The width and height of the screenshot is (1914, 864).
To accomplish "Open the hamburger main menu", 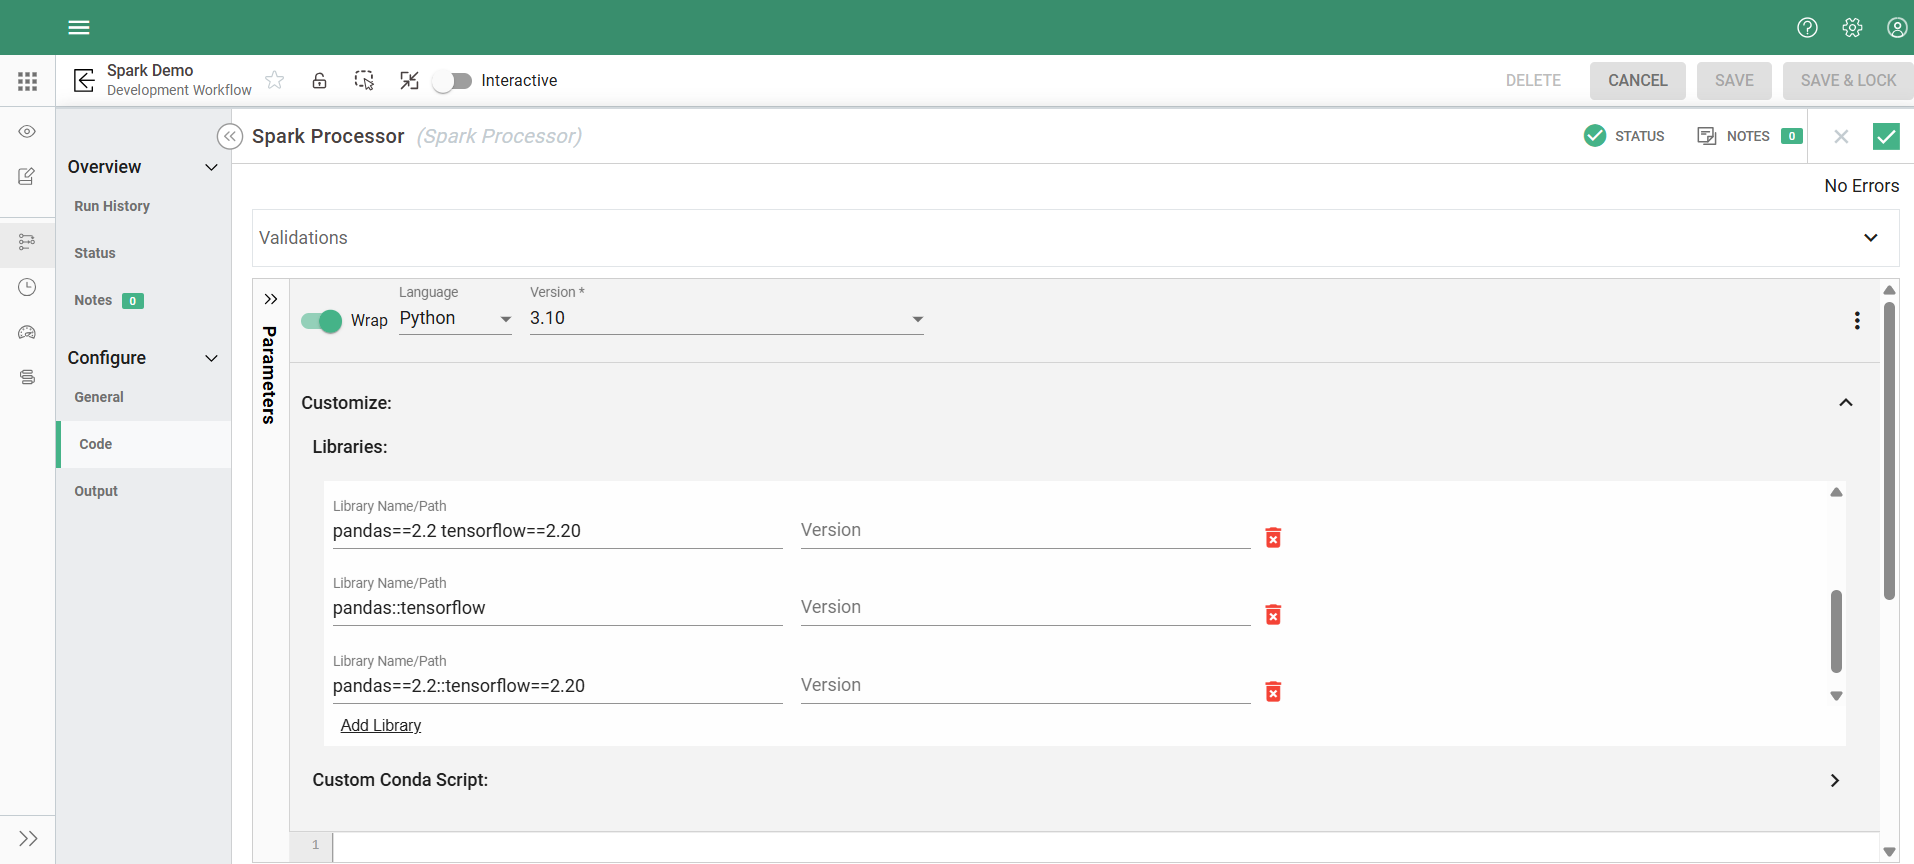I will [x=79, y=27].
